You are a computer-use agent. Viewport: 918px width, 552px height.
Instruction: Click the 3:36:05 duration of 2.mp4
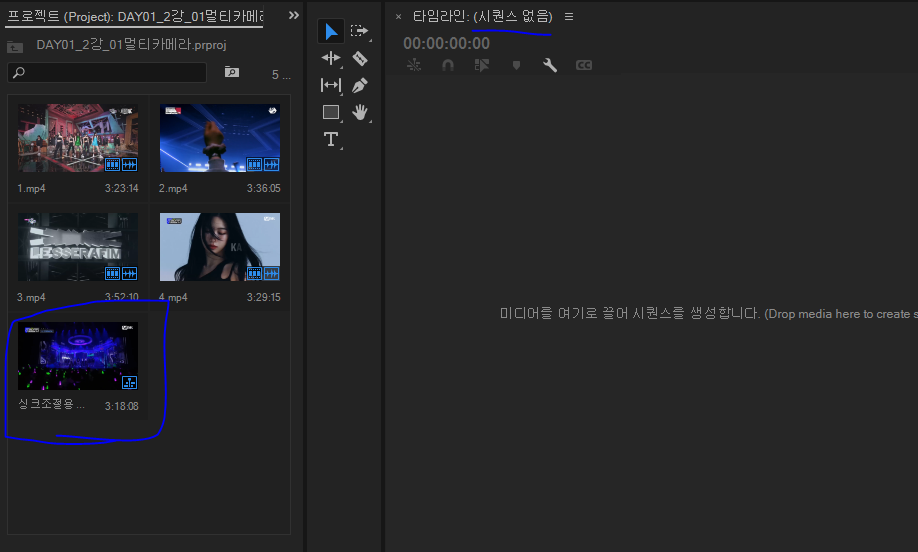(263, 188)
